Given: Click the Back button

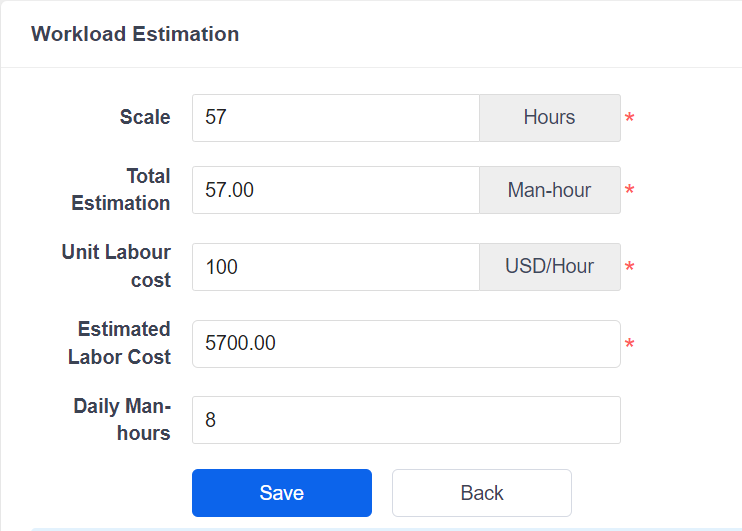Looking at the screenshot, I should [x=481, y=493].
